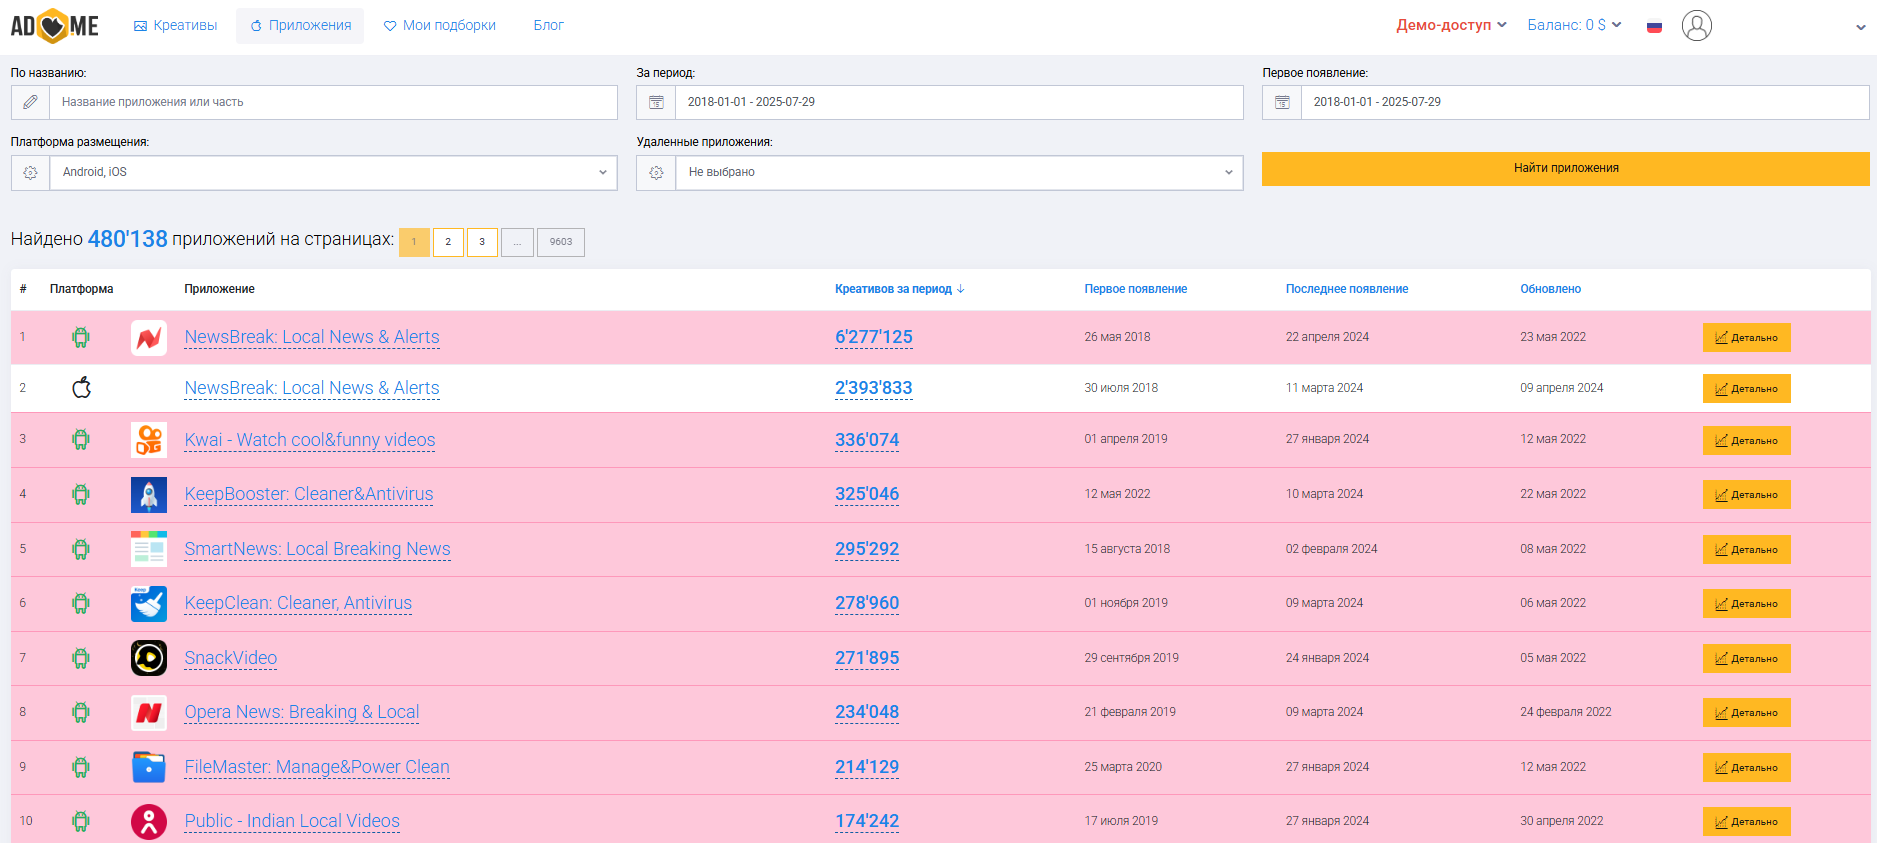Sort by Креативов за период column
The height and width of the screenshot is (843, 1877).
[899, 289]
